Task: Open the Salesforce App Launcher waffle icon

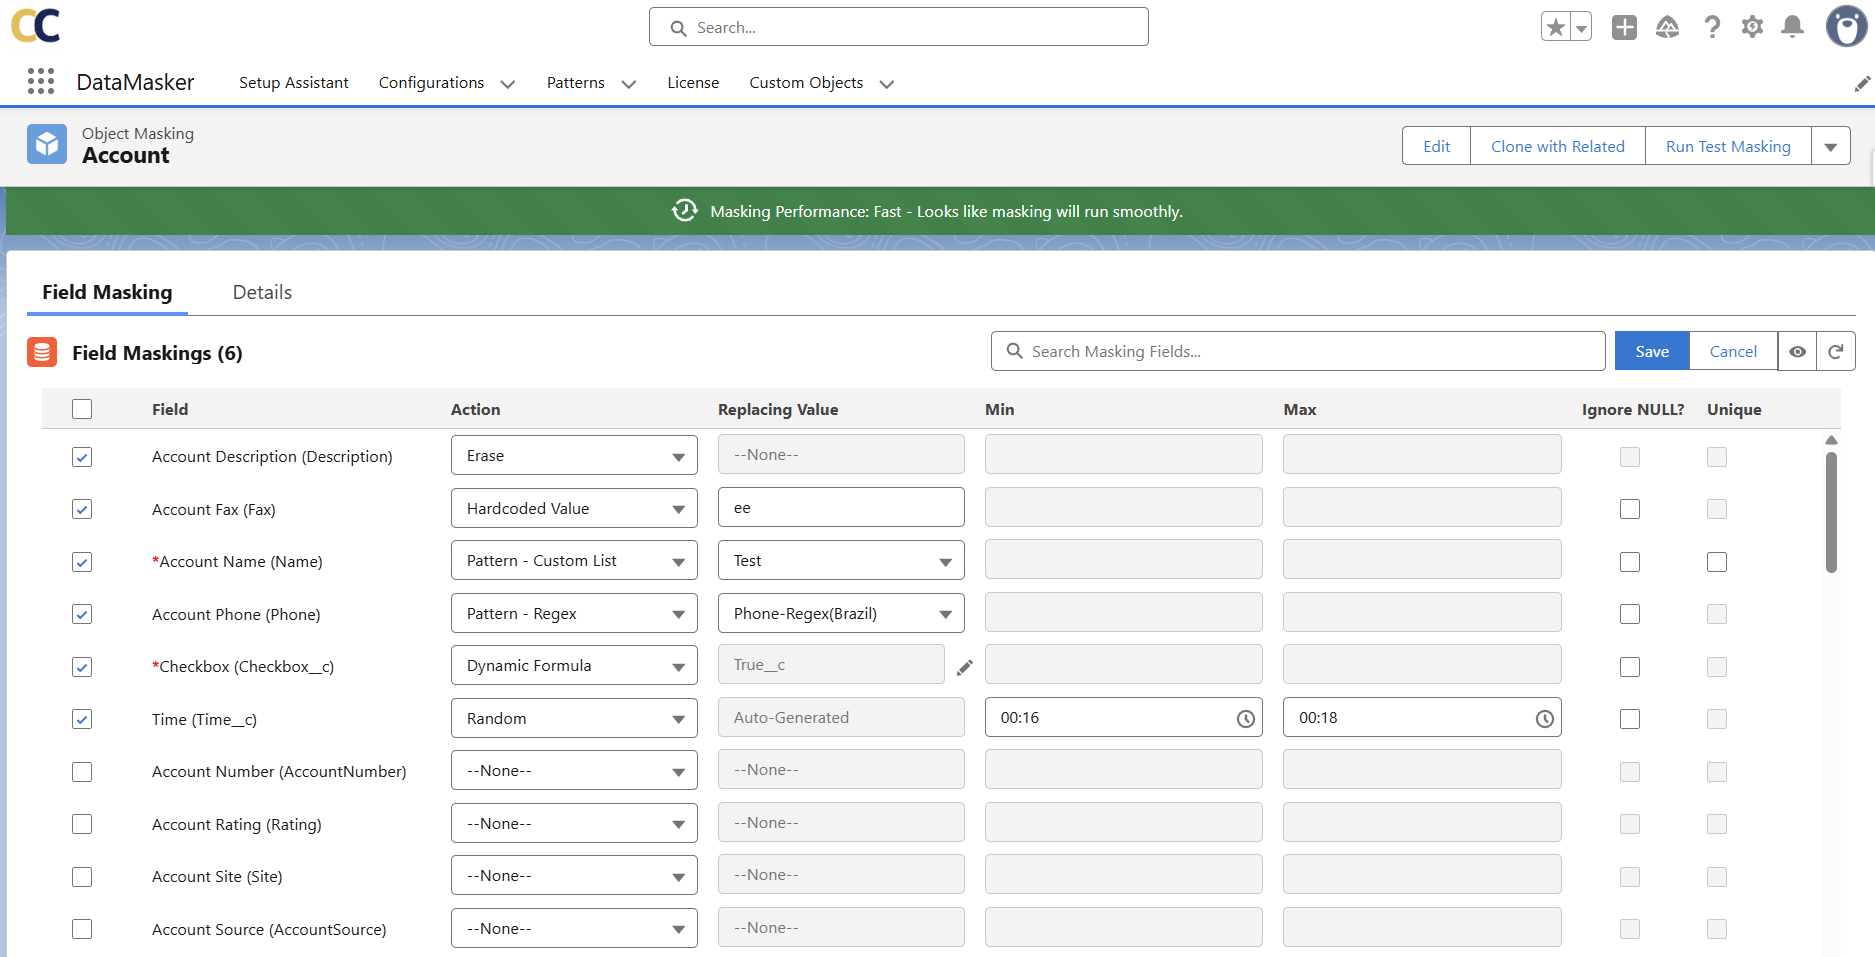Action: (40, 81)
